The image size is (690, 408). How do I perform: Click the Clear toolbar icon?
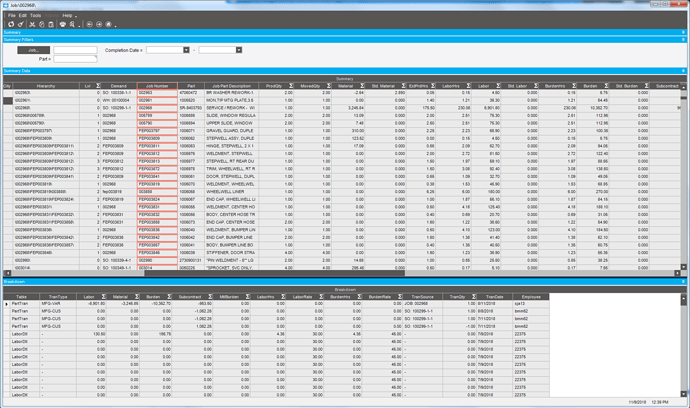coord(21,25)
